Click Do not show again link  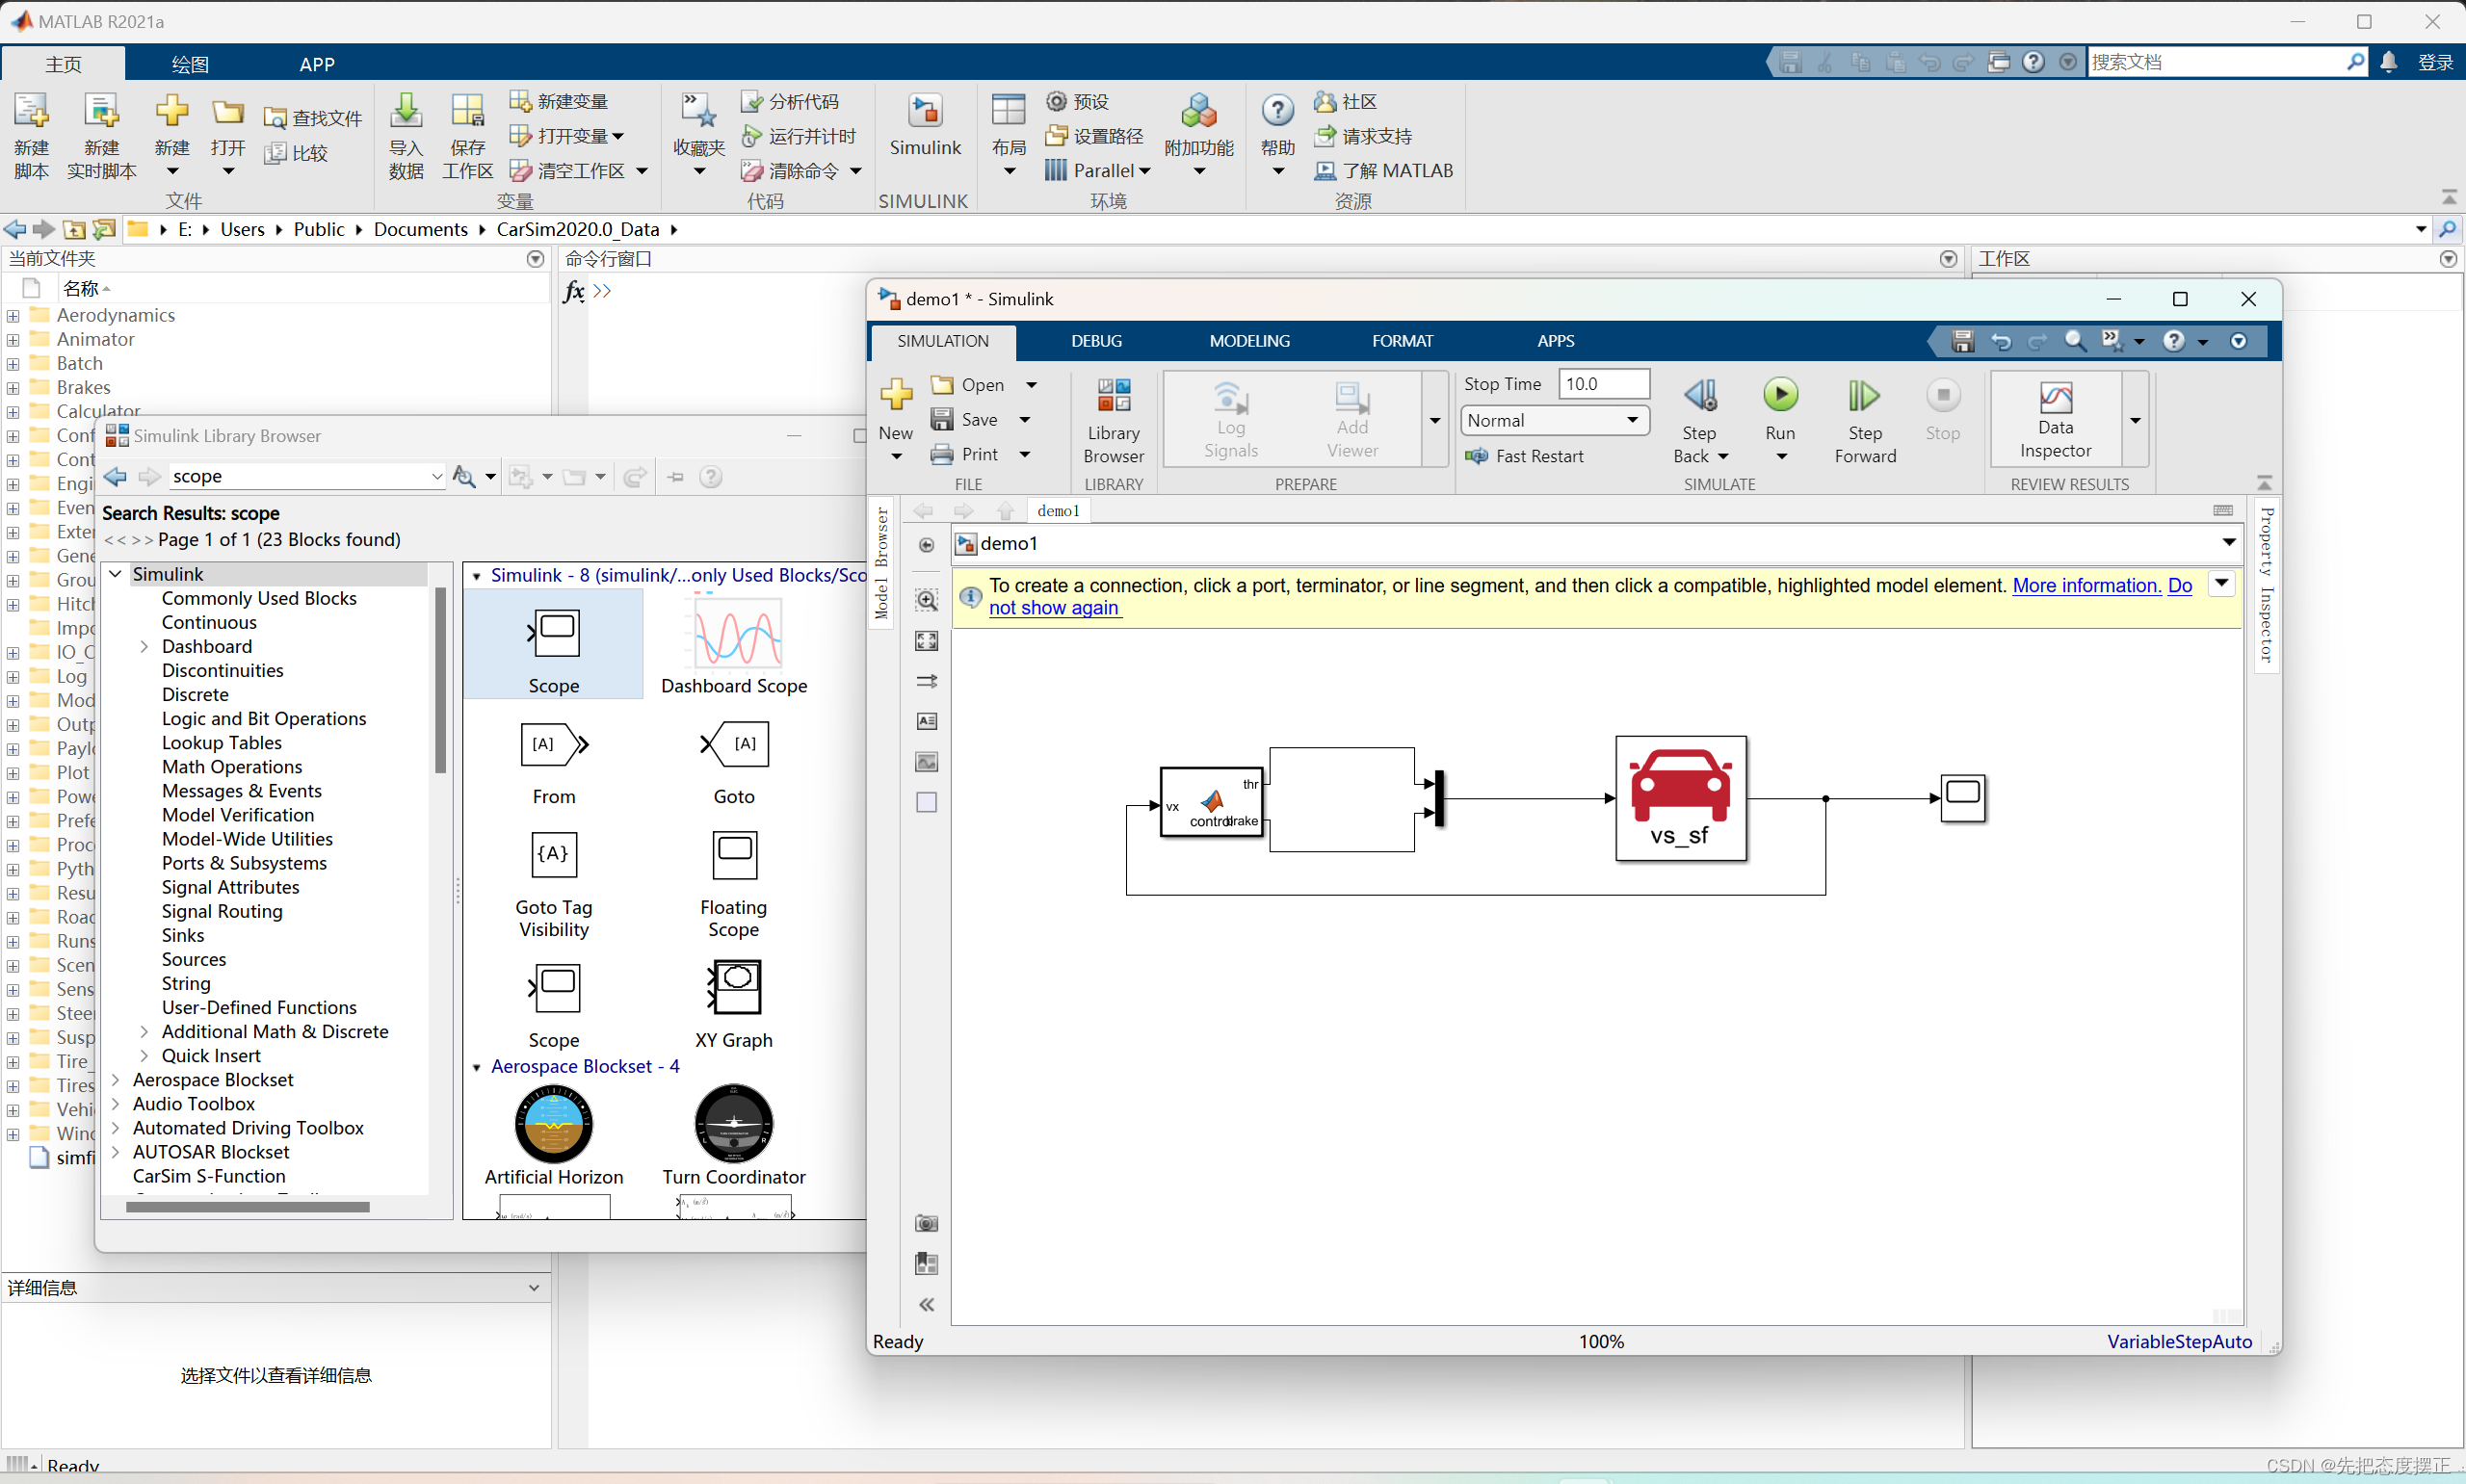[x=1054, y=608]
